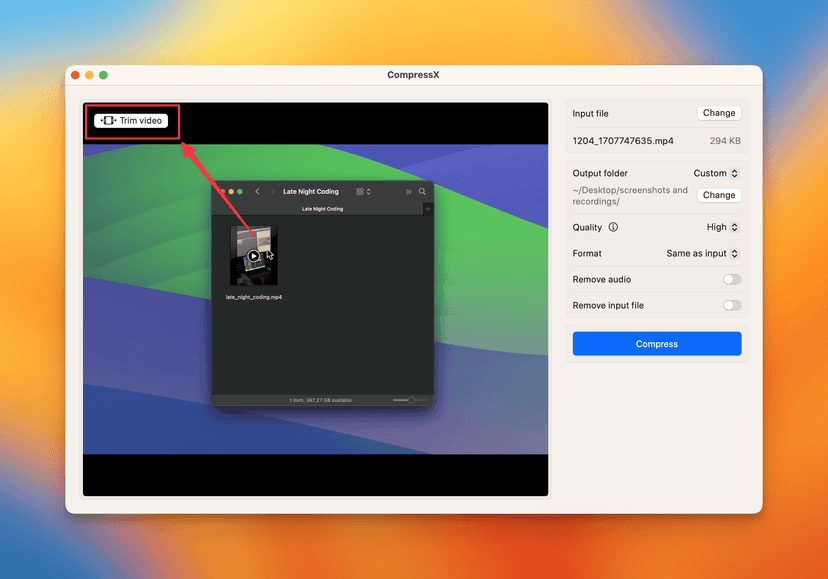
Task: Adjust the icon size slider in Finder status bar
Action: [x=412, y=400]
